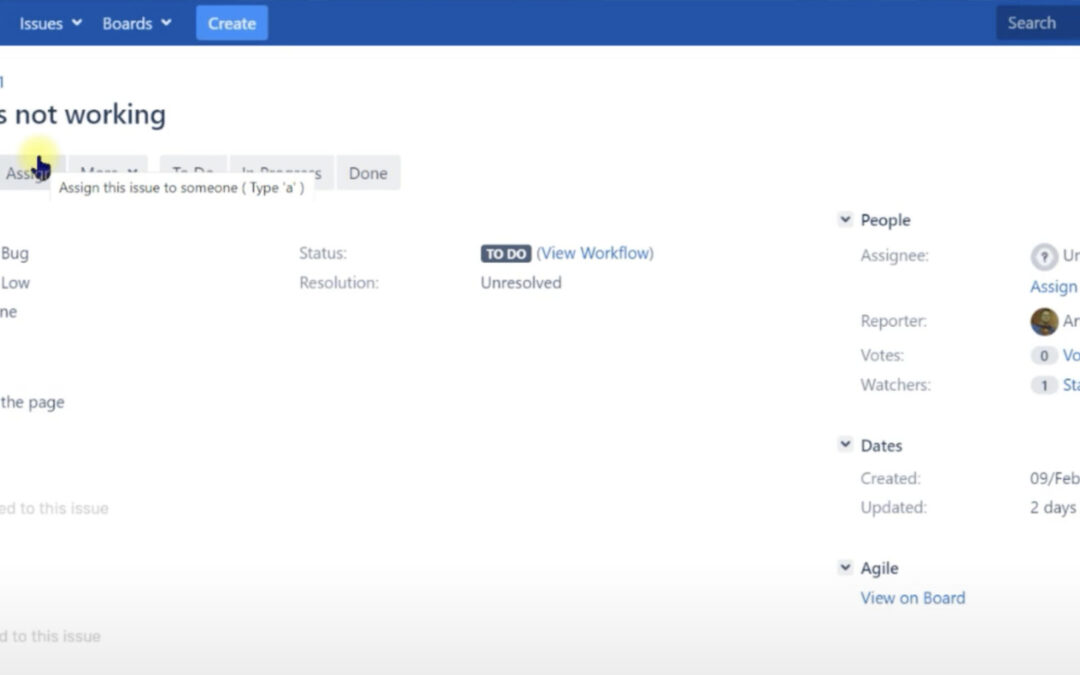Viewport: 1080px width, 675px height.
Task: Open the Boards menu
Action: click(x=136, y=23)
